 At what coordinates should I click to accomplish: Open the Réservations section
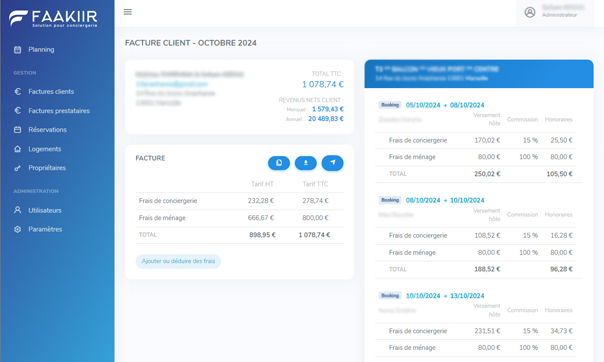tap(47, 130)
